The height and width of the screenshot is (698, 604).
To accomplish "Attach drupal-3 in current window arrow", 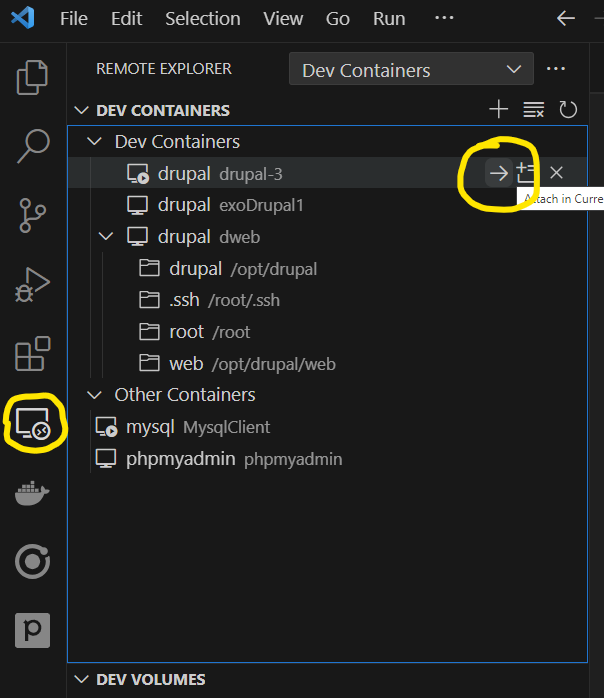I will (499, 173).
